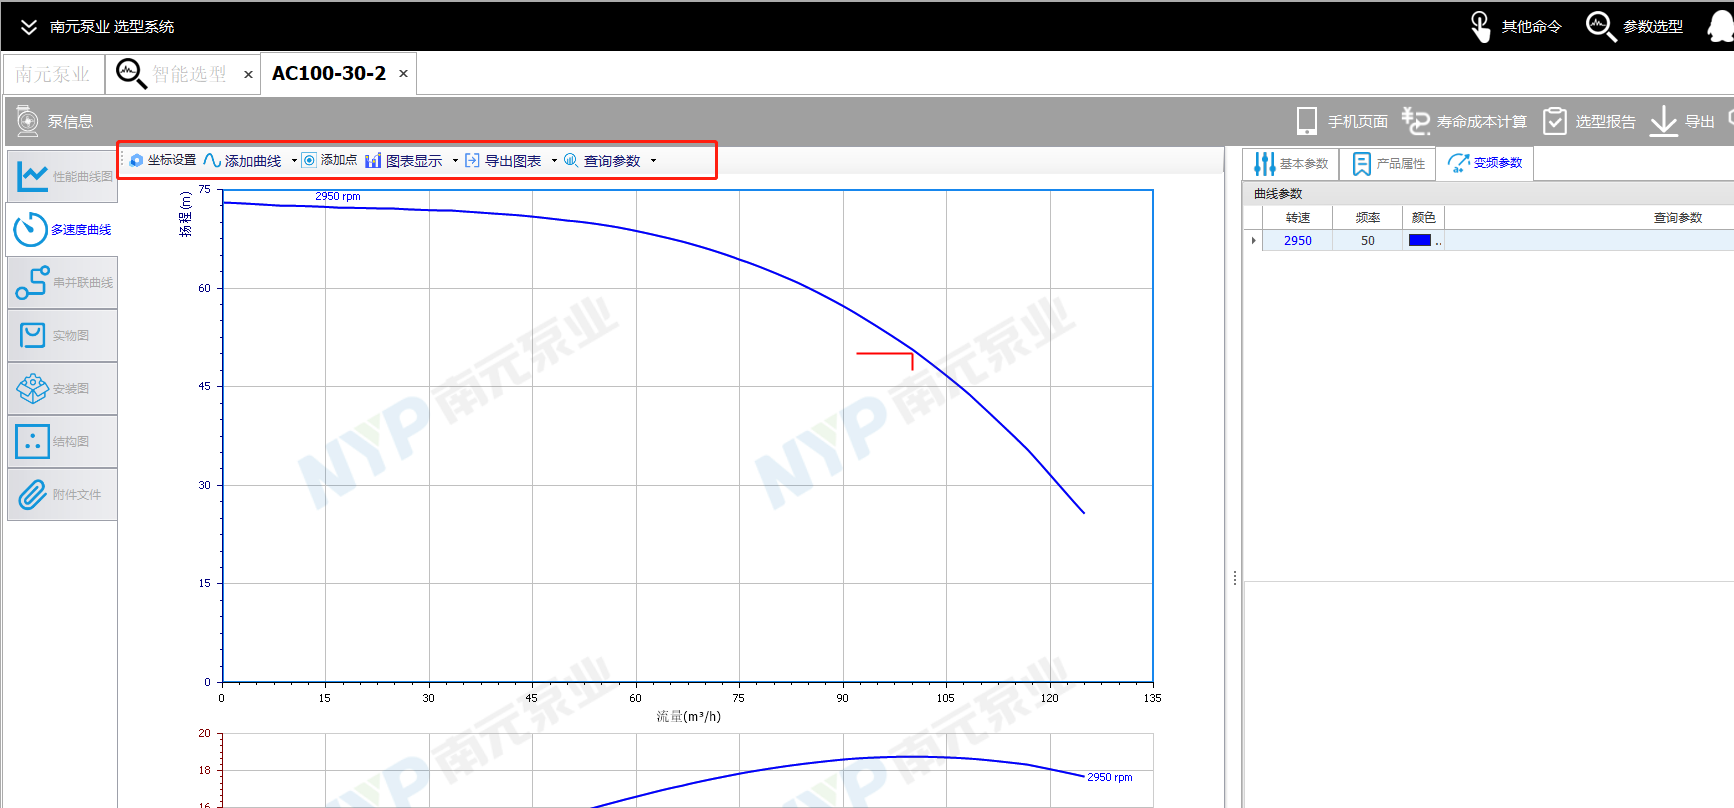Viewport: 1734px width, 808px height.
Task: Click 变频参数 gauge icon
Action: [1458, 163]
